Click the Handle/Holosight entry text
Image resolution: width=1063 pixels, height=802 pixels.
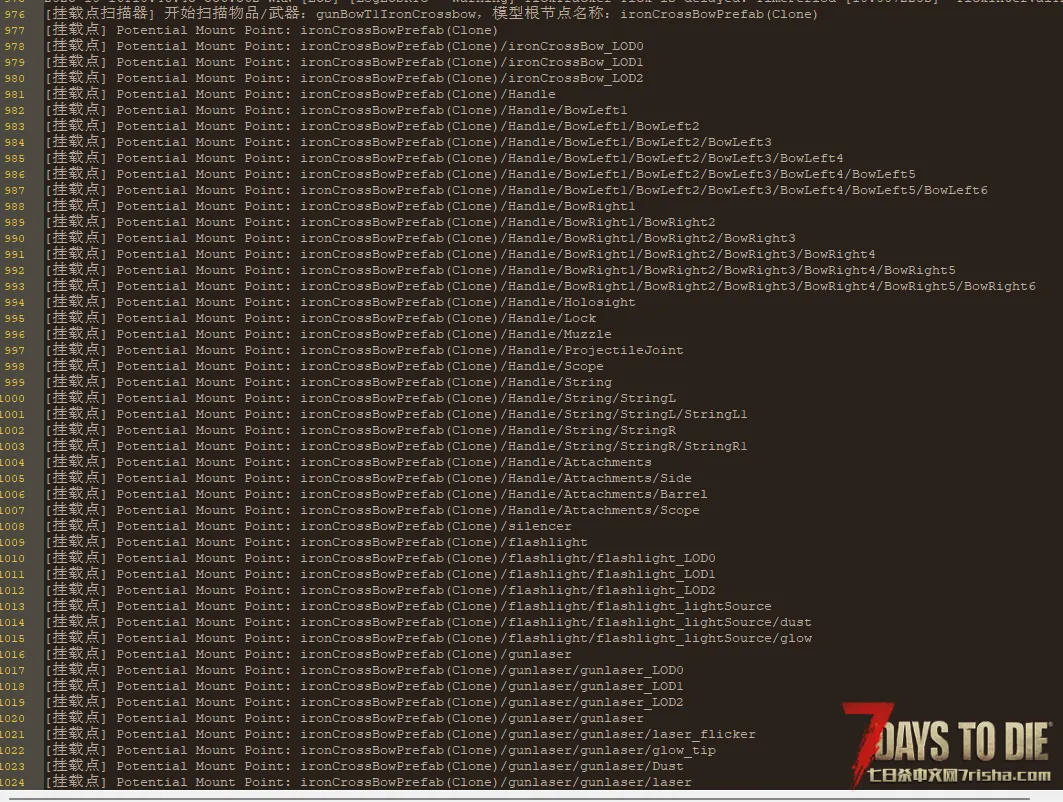[x=571, y=302]
